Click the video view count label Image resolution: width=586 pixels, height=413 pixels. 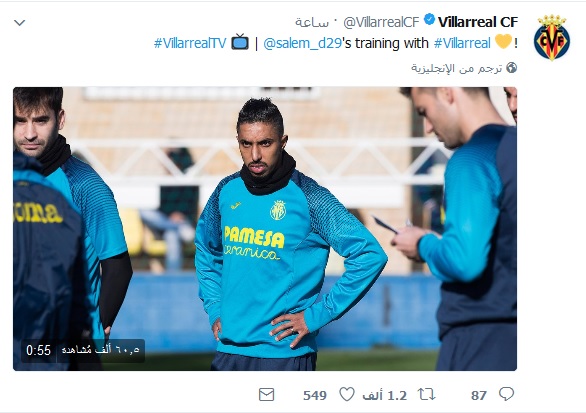coord(101,350)
